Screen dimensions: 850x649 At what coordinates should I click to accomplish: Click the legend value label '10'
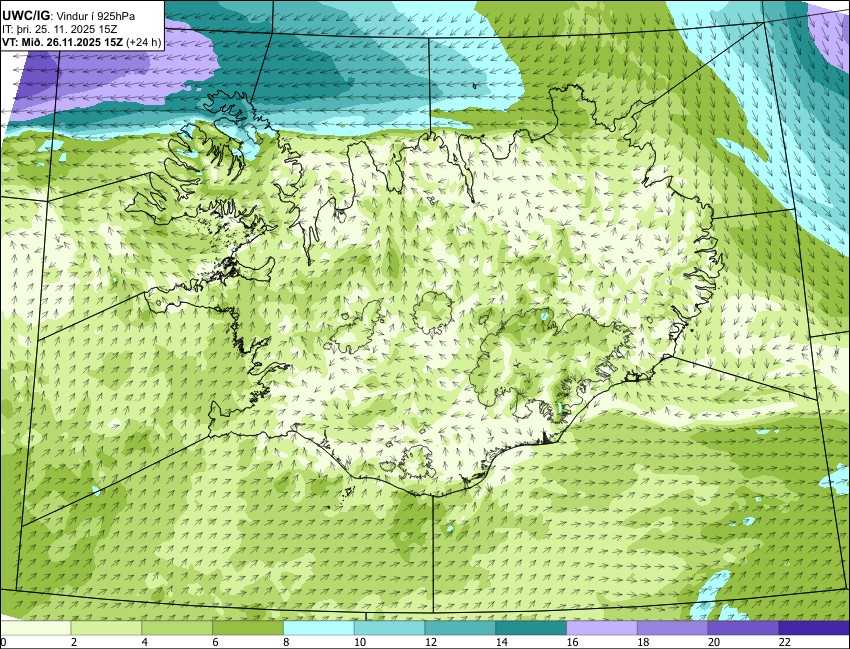click(x=360, y=642)
